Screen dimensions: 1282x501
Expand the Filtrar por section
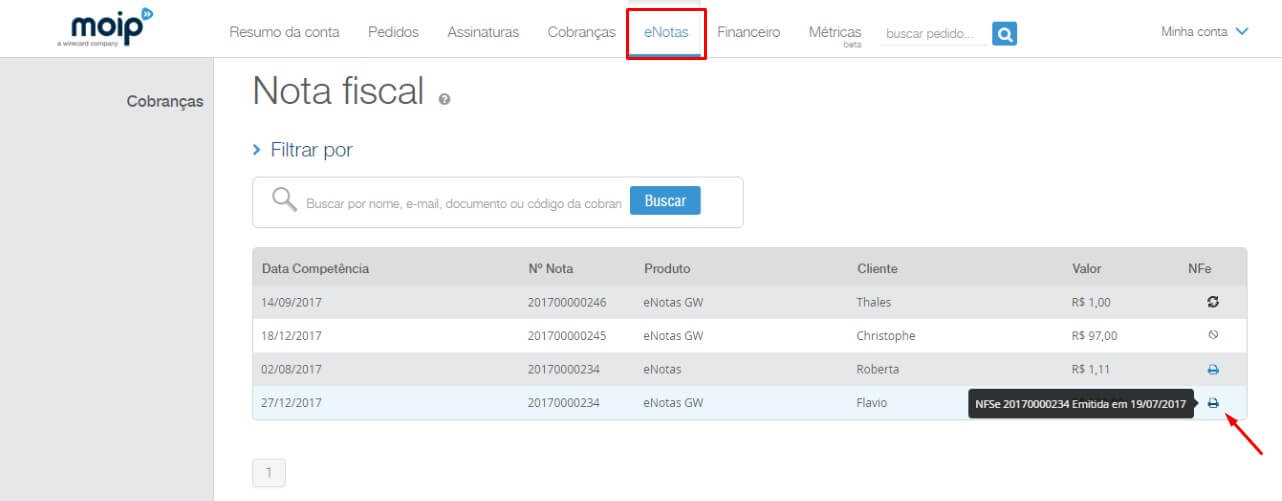[x=302, y=150]
